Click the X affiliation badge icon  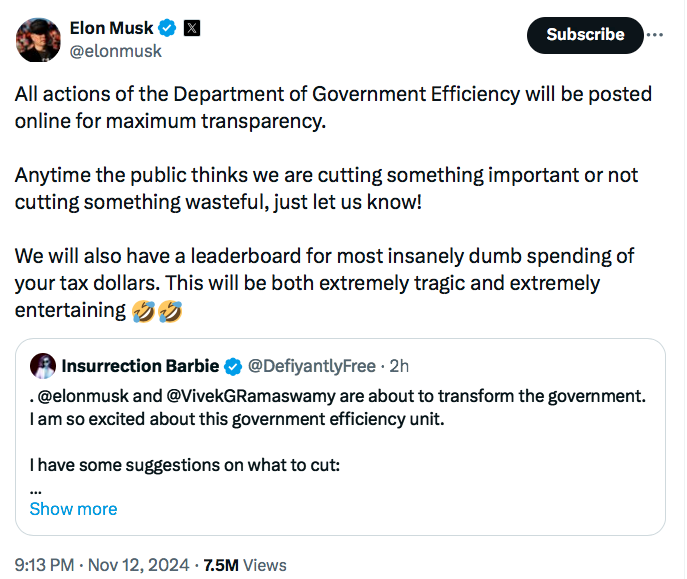[x=191, y=28]
